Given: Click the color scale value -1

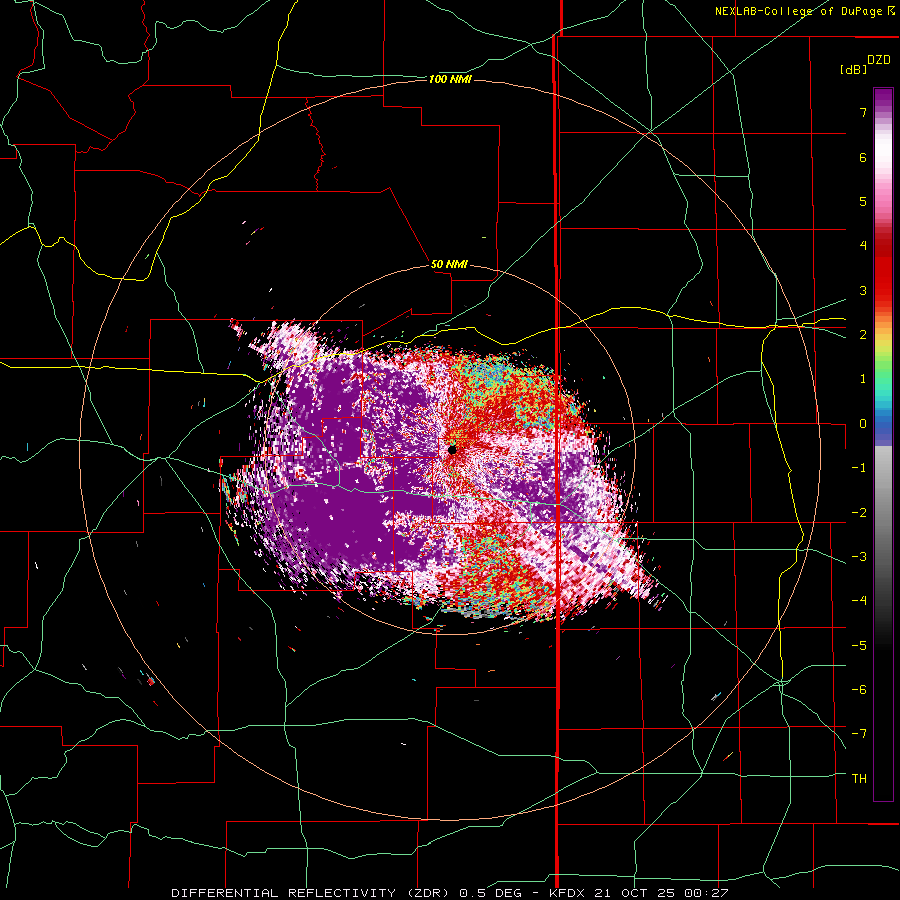Looking at the screenshot, I should 859,468.
